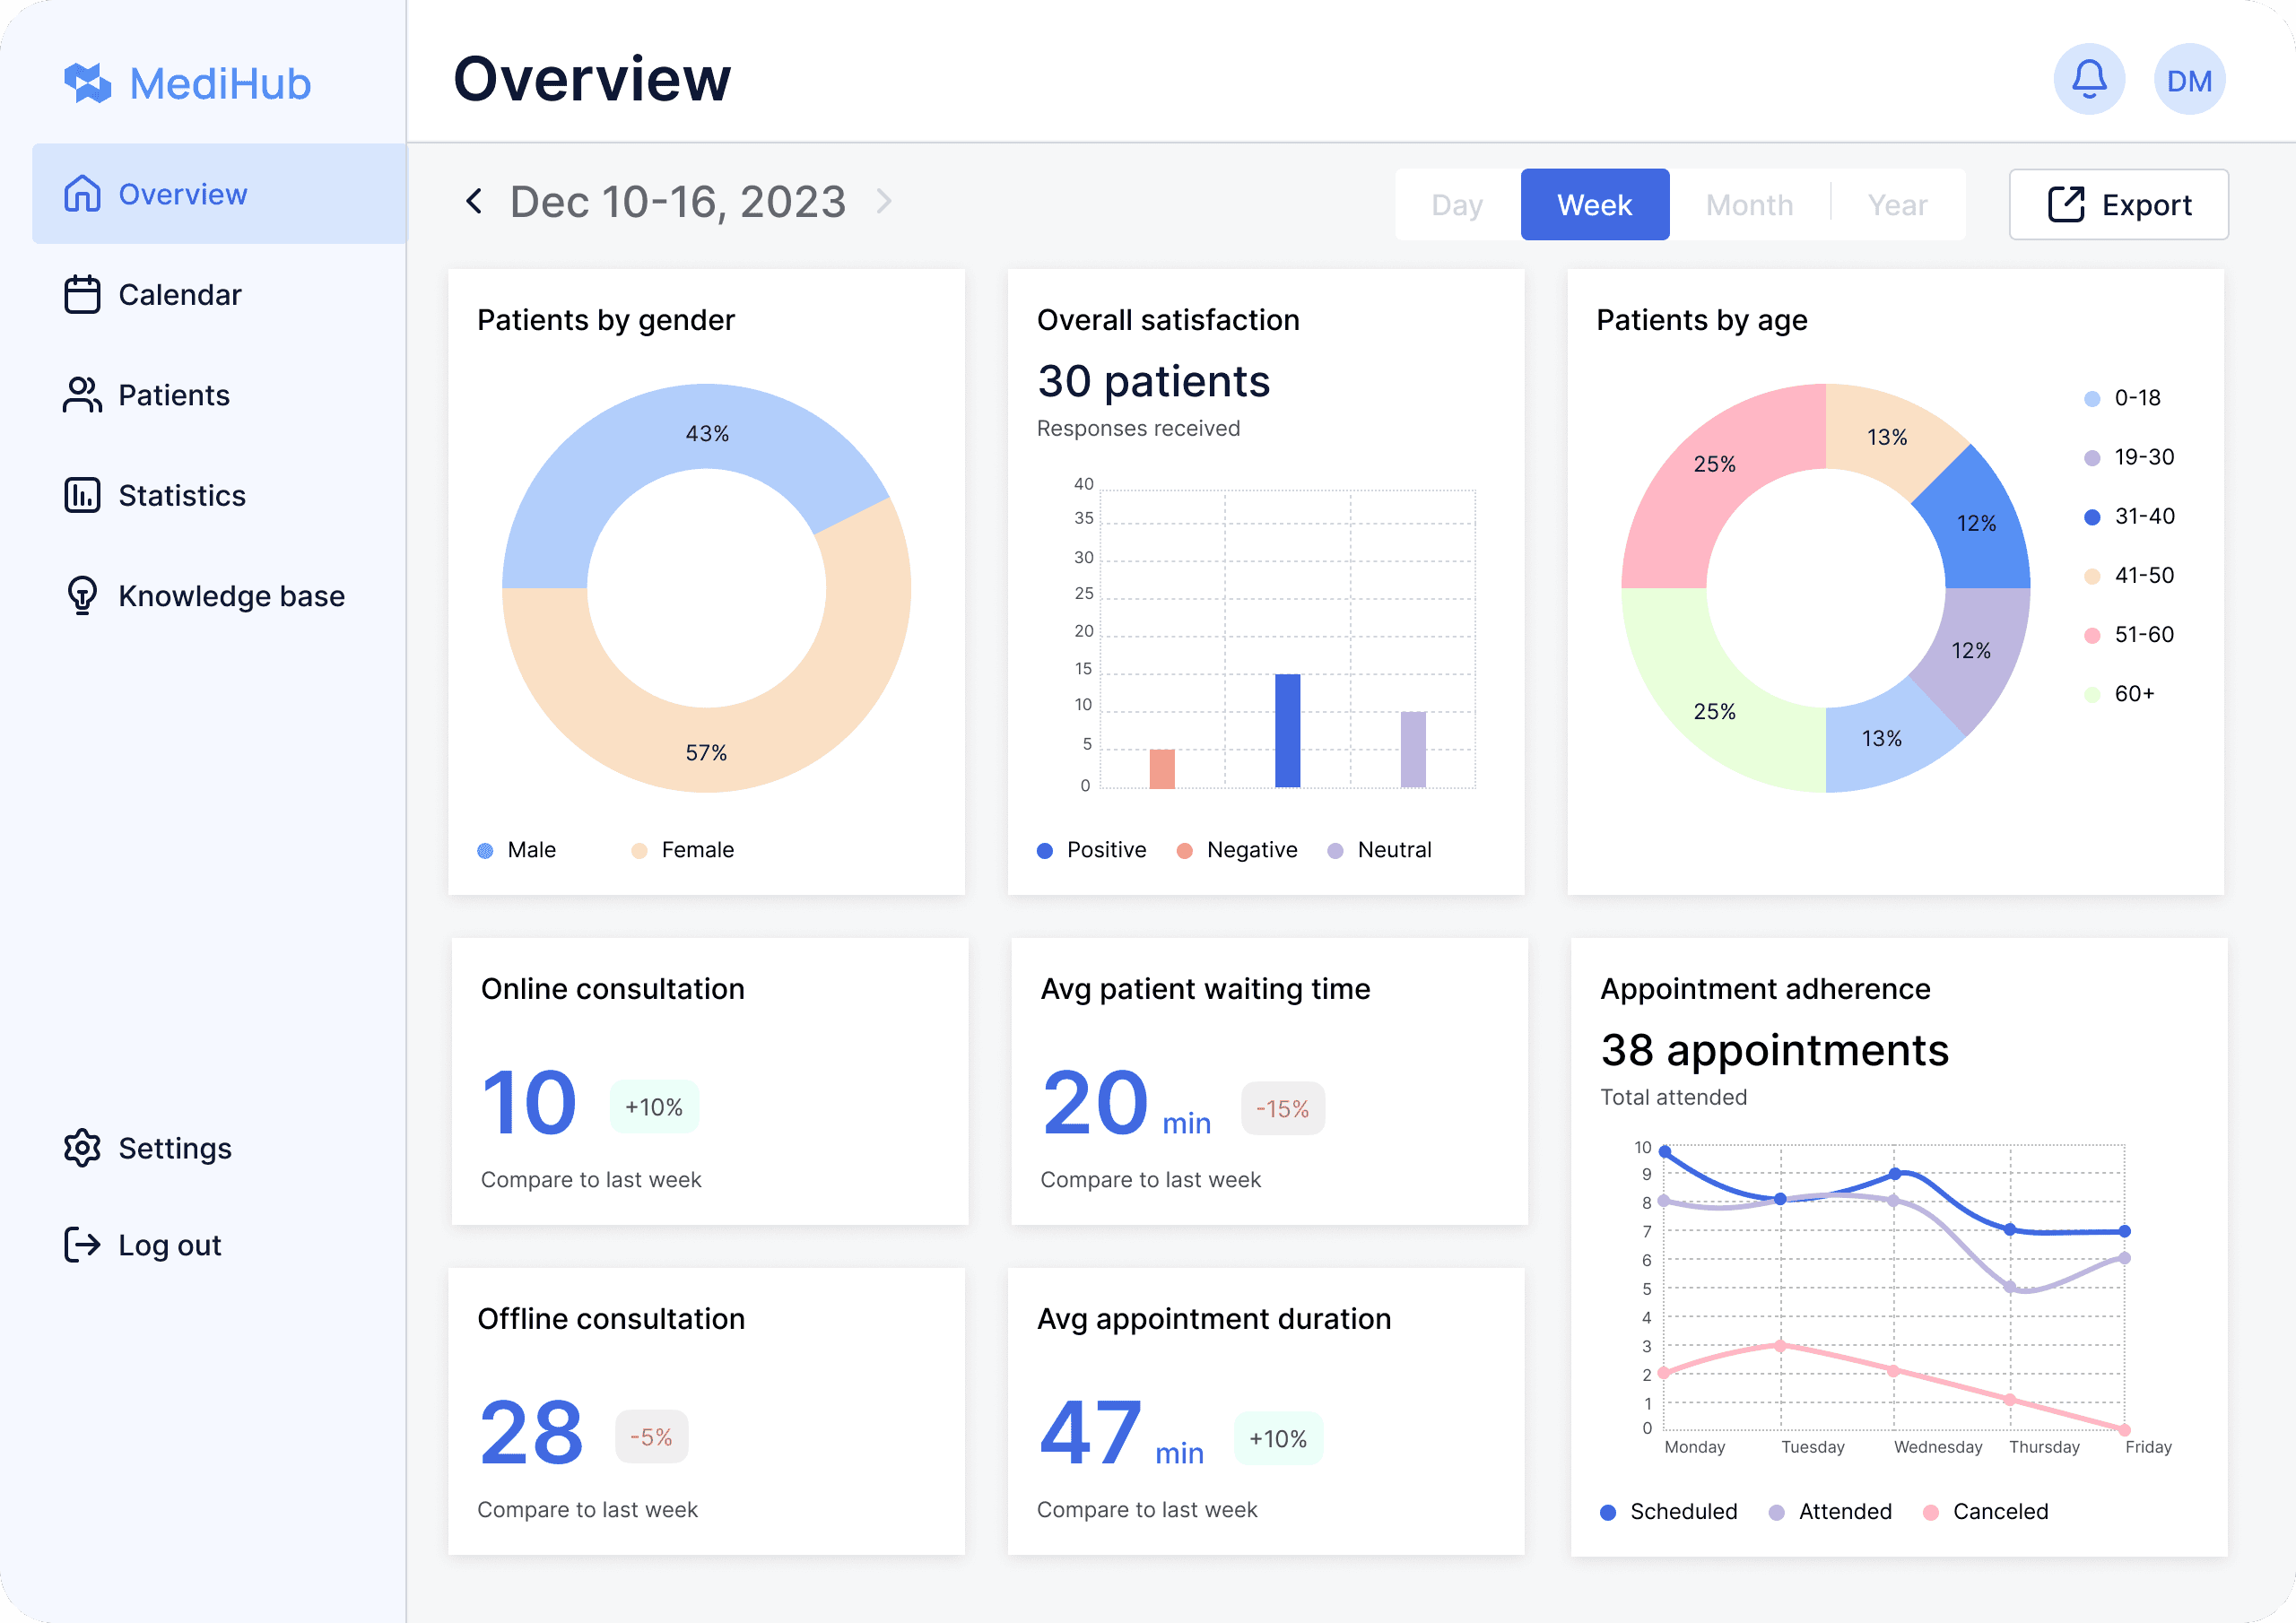Click the Statistics chart icon in sidebar
The width and height of the screenshot is (2296, 1623).
click(x=82, y=495)
